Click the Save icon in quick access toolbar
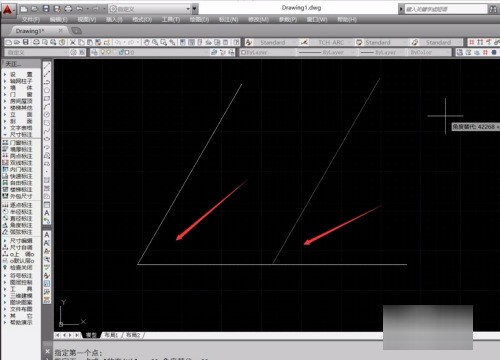Image resolution: width=500 pixels, height=360 pixels. (x=46, y=9)
